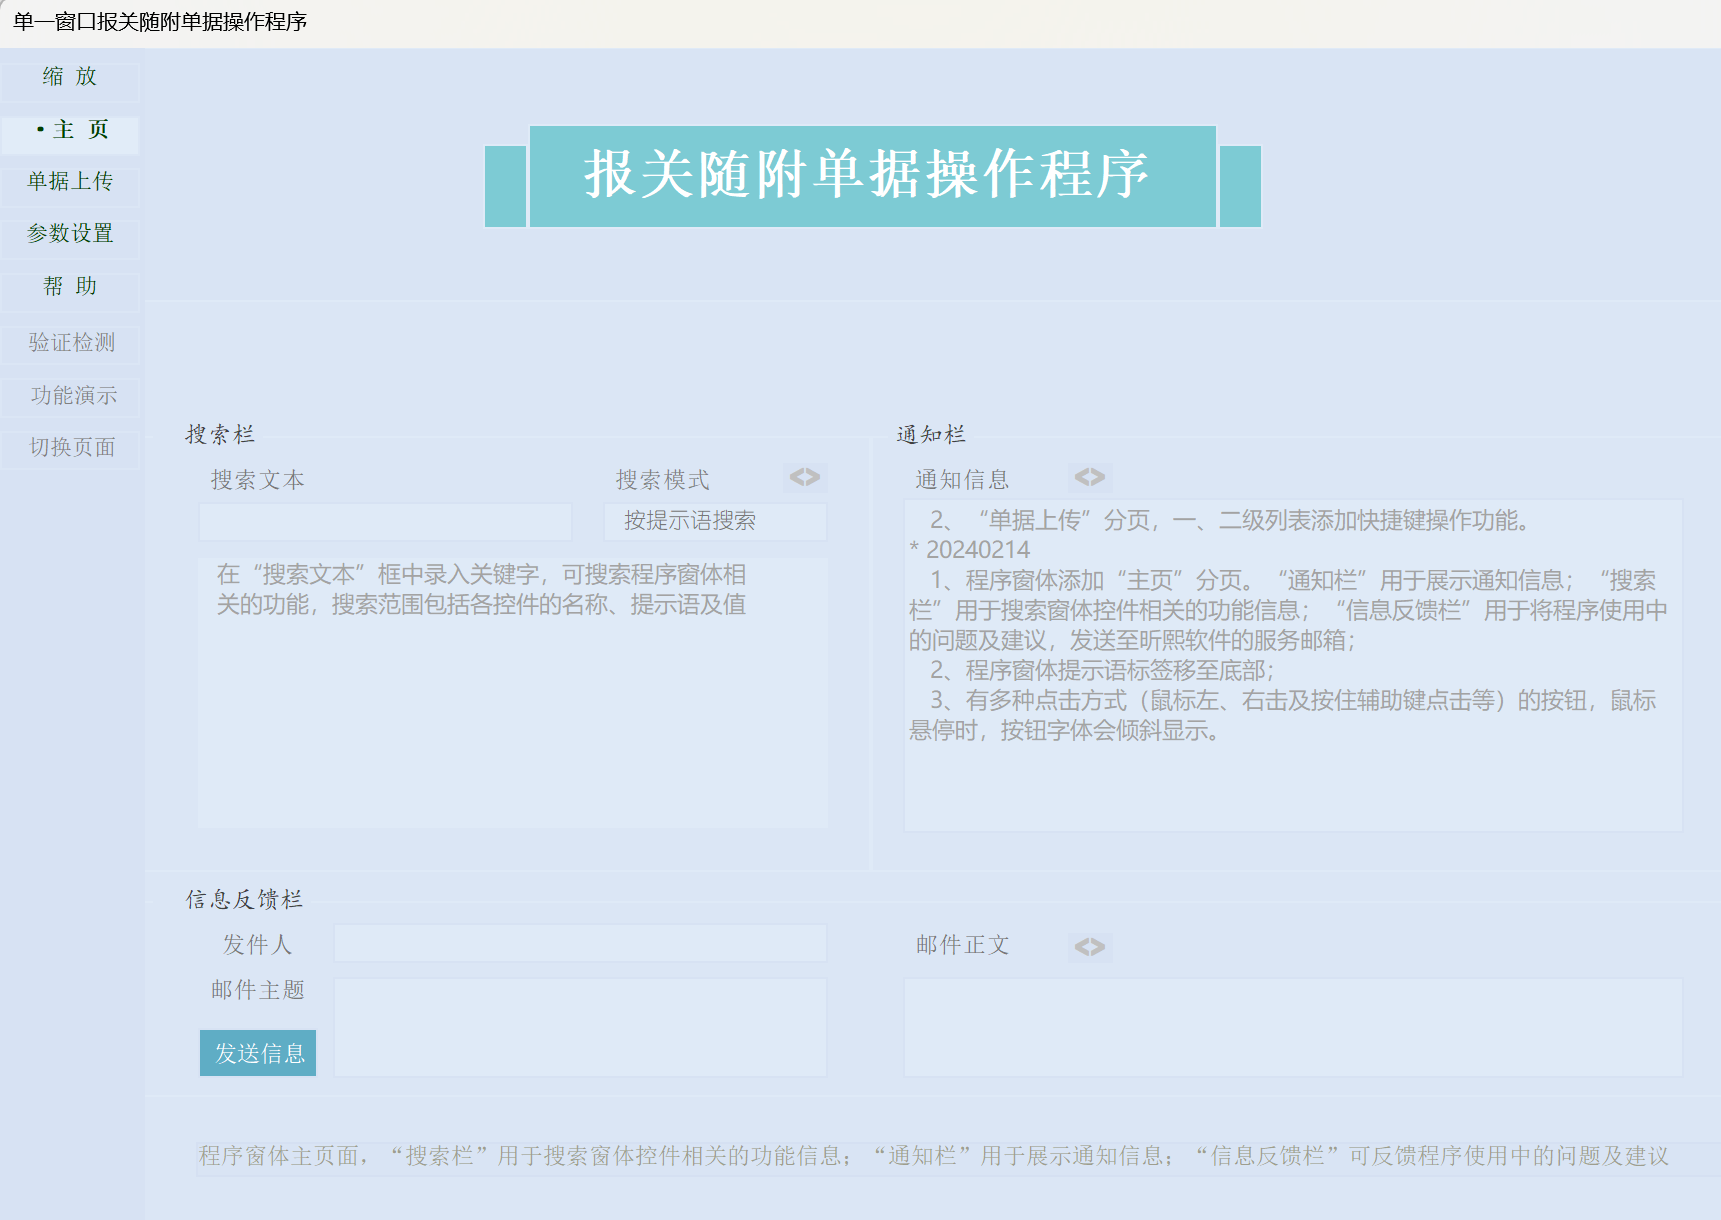Click the <> icon beside 通知信息

tap(1090, 478)
